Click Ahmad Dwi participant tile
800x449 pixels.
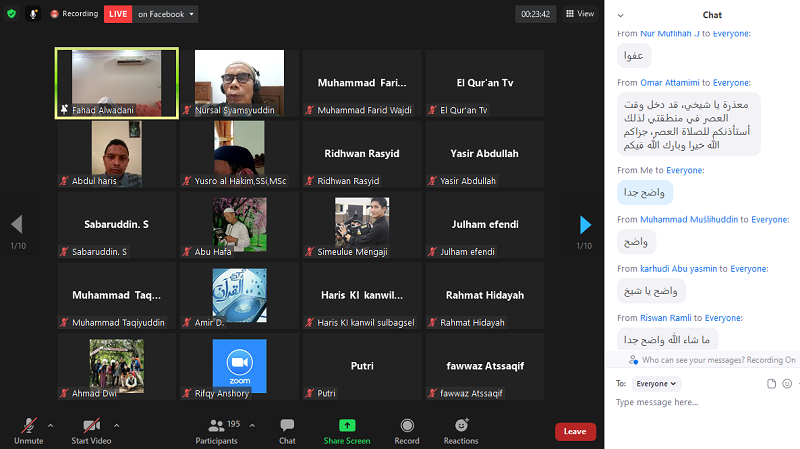(117, 367)
